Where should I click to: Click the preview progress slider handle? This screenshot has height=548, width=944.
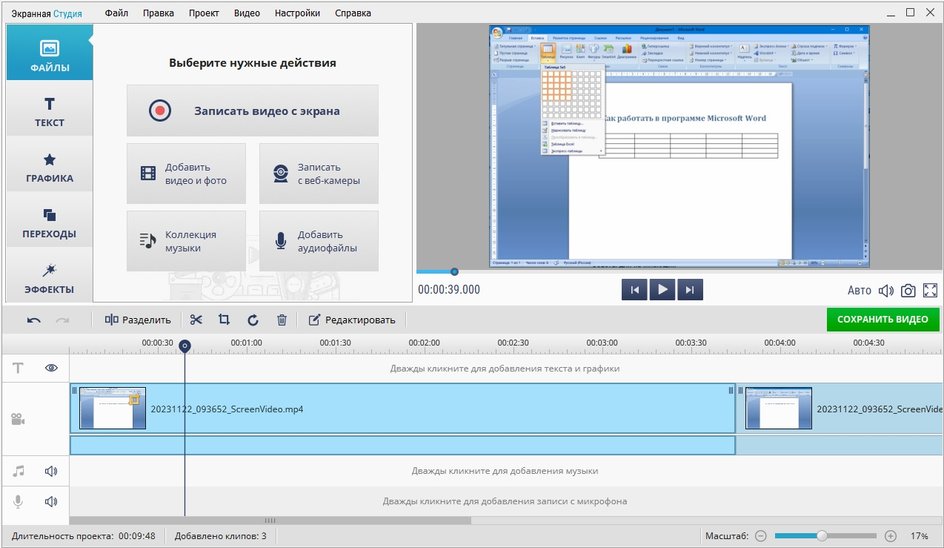[455, 272]
